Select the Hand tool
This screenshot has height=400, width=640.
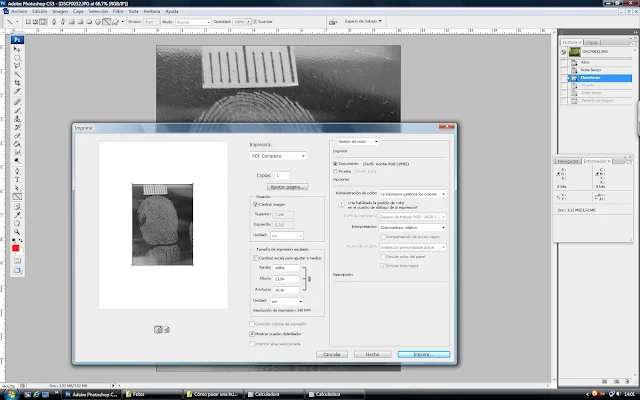point(17,224)
